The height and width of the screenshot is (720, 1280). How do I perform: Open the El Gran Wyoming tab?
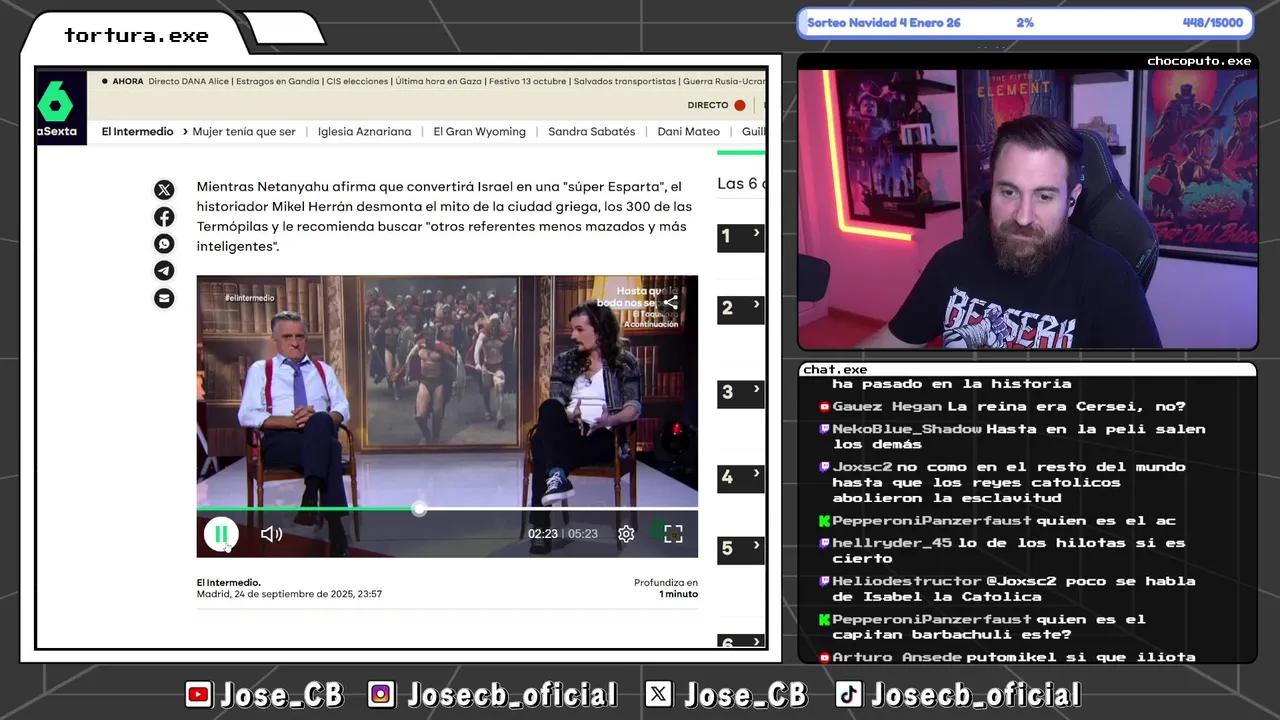click(479, 132)
